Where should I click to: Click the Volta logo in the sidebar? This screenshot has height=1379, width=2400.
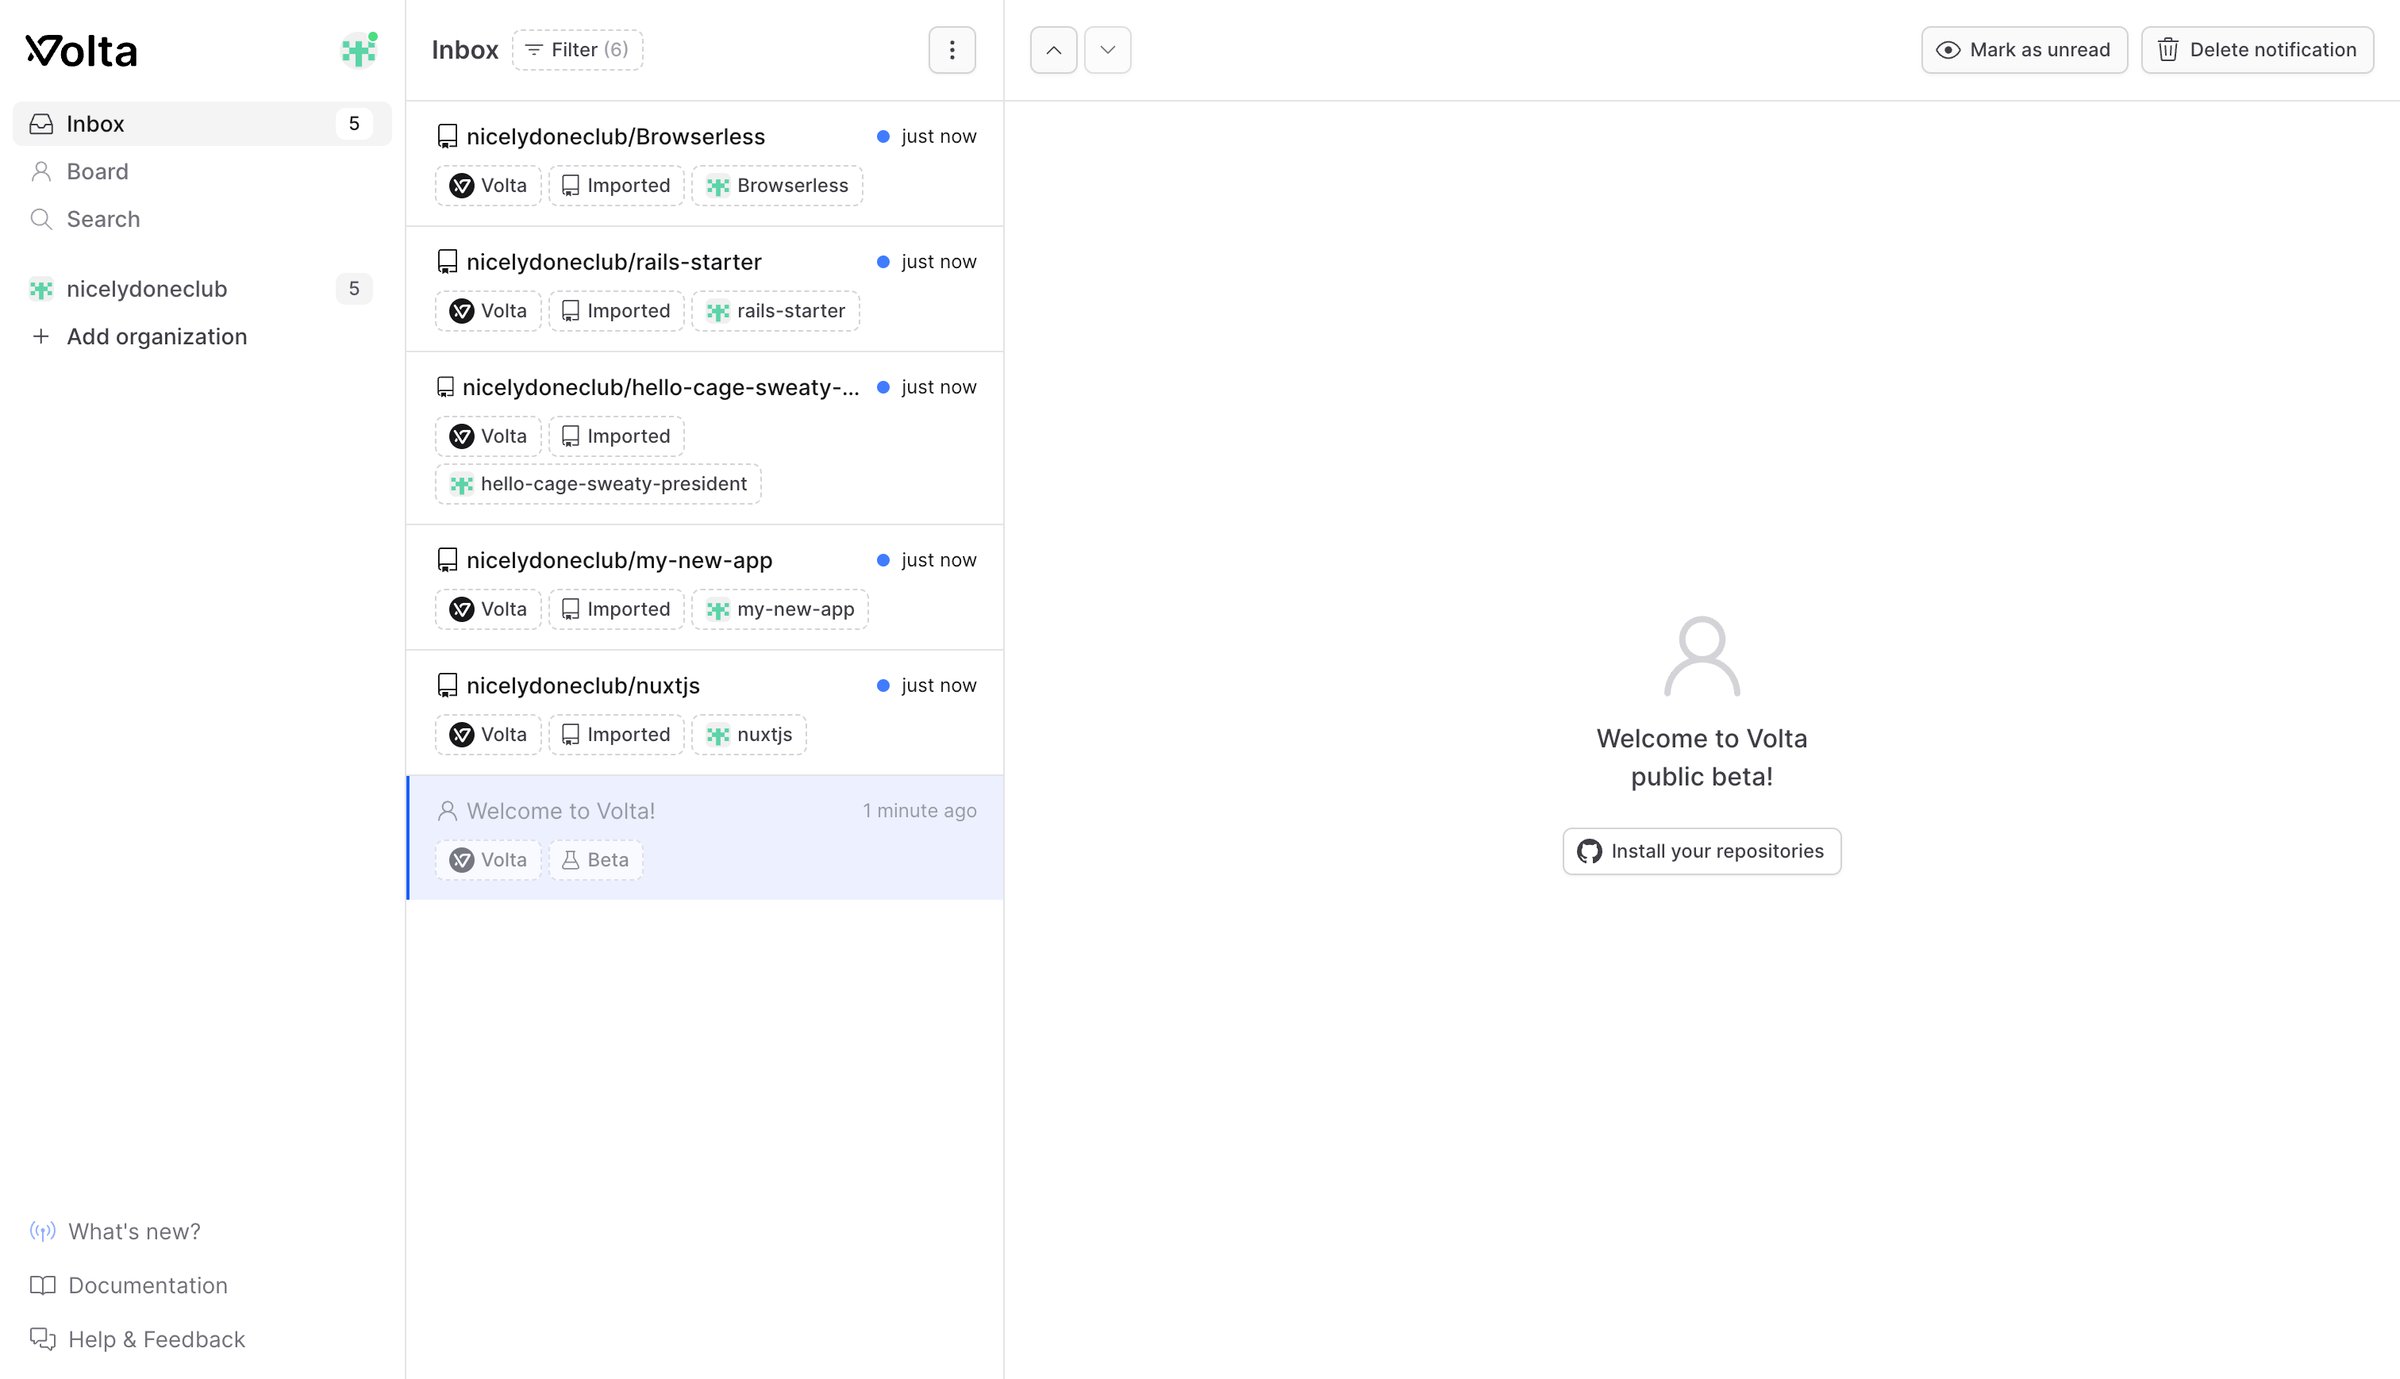81,51
